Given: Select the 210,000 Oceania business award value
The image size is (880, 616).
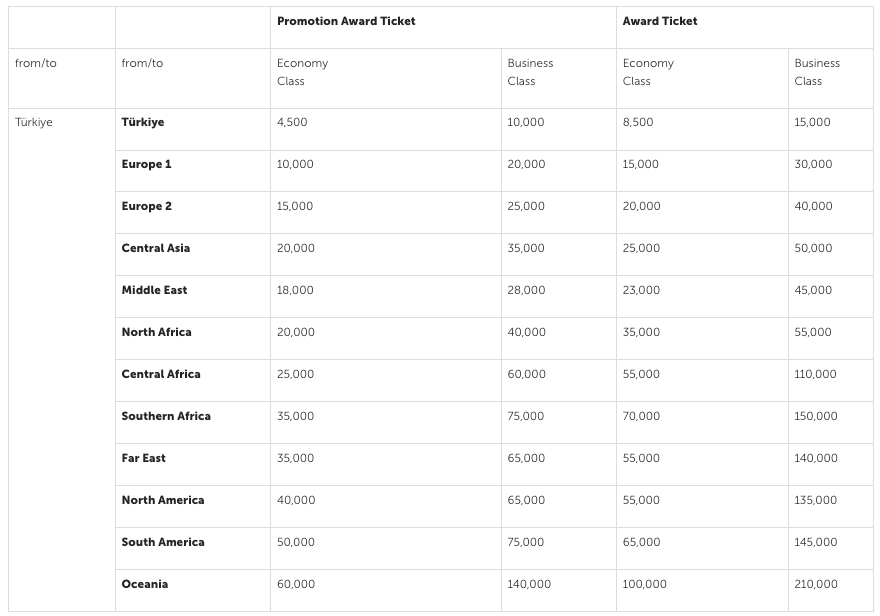Looking at the screenshot, I should (x=816, y=584).
